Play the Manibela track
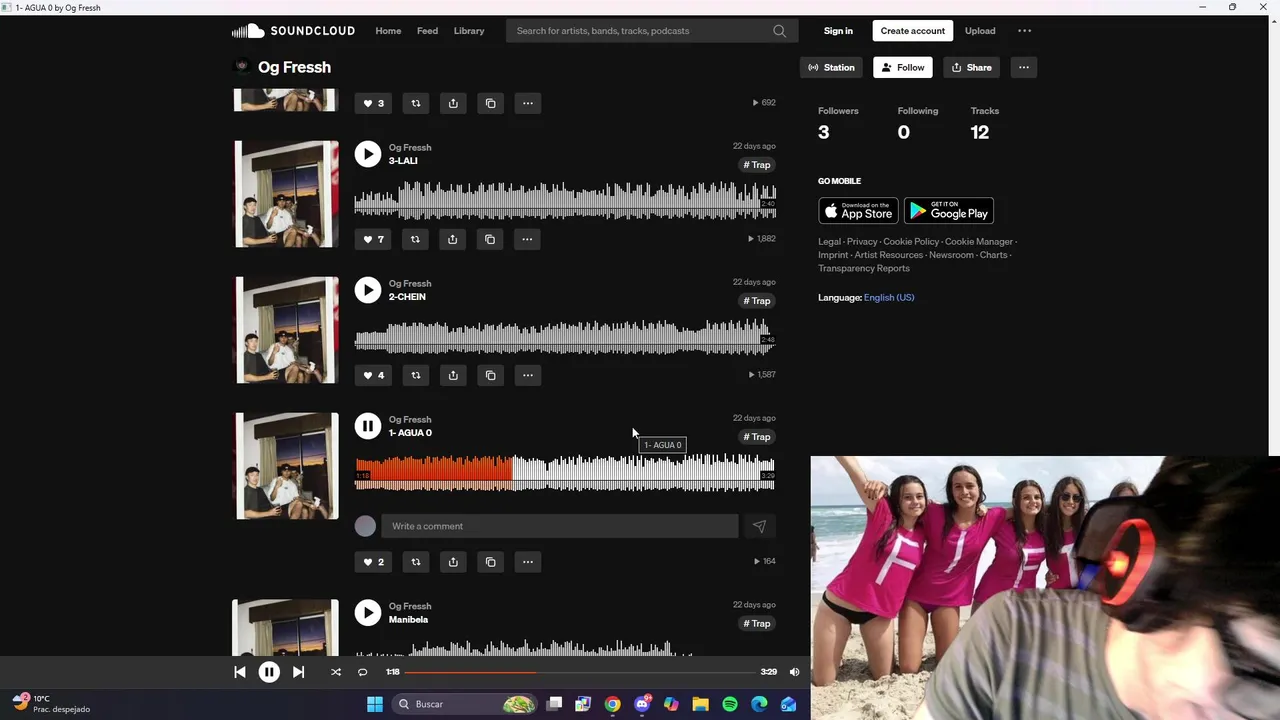This screenshot has width=1280, height=720. point(368,613)
